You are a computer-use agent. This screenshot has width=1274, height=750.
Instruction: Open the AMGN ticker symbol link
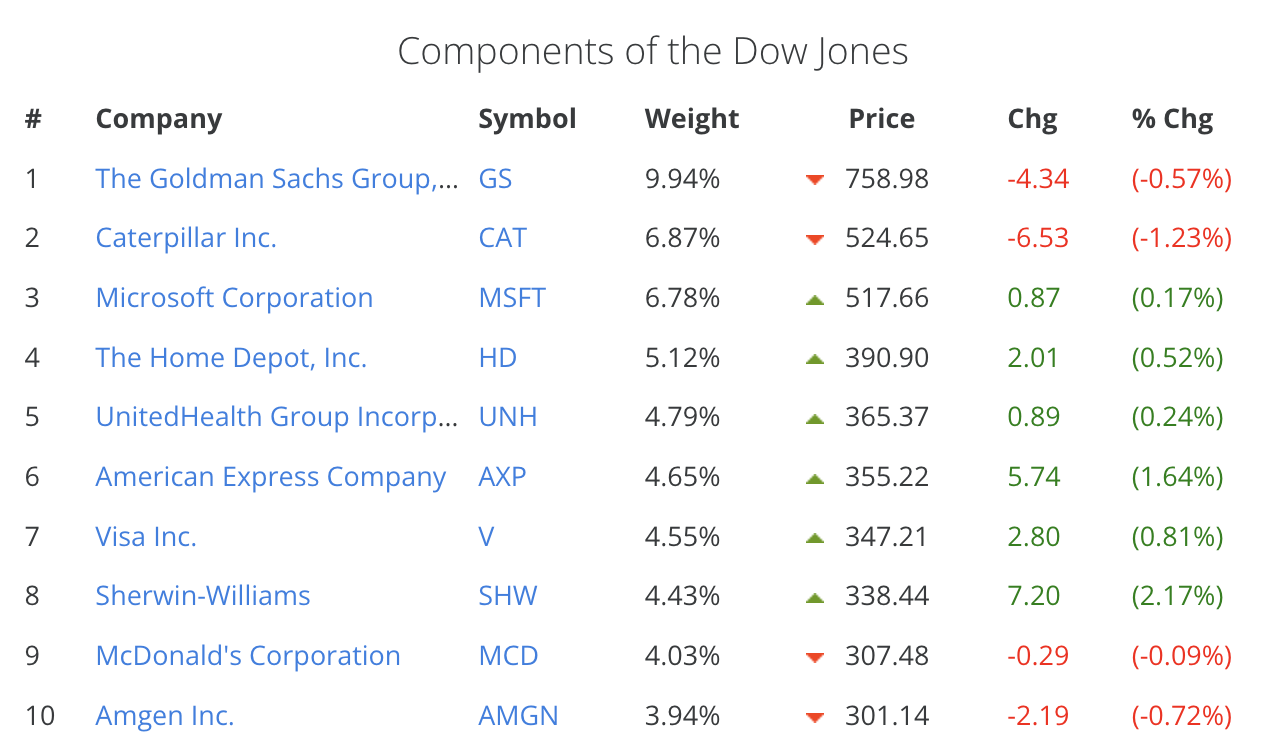[518, 716]
